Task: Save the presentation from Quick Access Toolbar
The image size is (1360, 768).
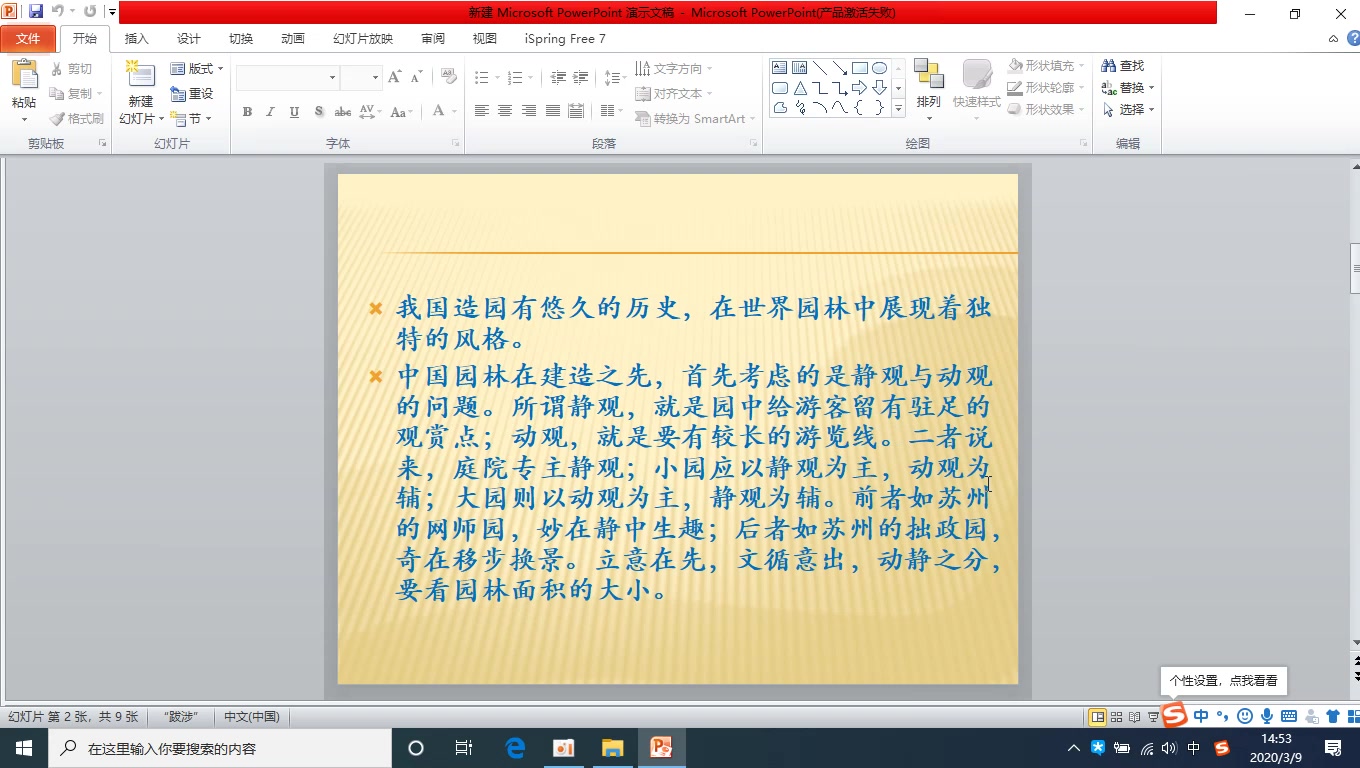Action: coord(36,12)
